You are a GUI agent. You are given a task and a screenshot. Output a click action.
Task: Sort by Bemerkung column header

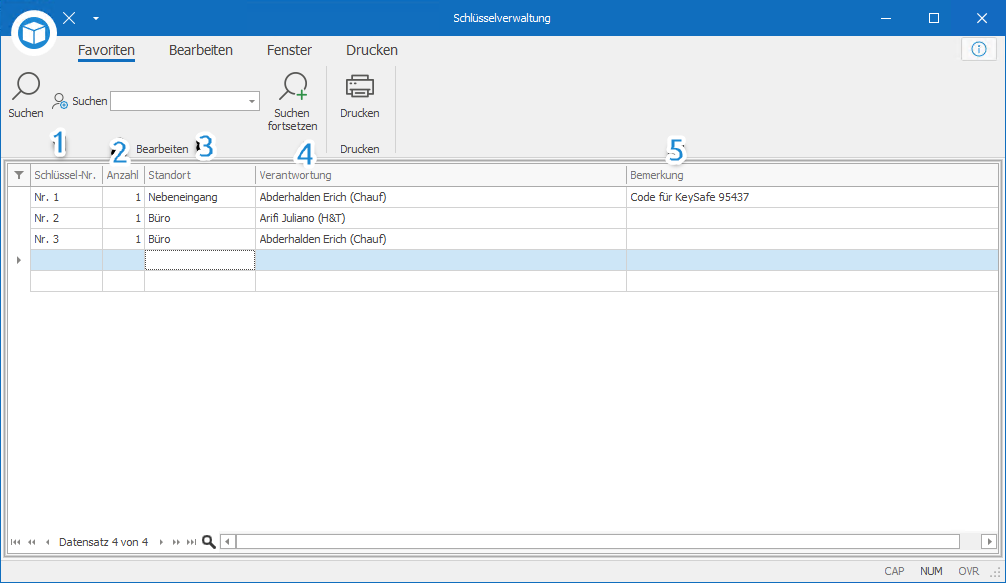coord(812,175)
